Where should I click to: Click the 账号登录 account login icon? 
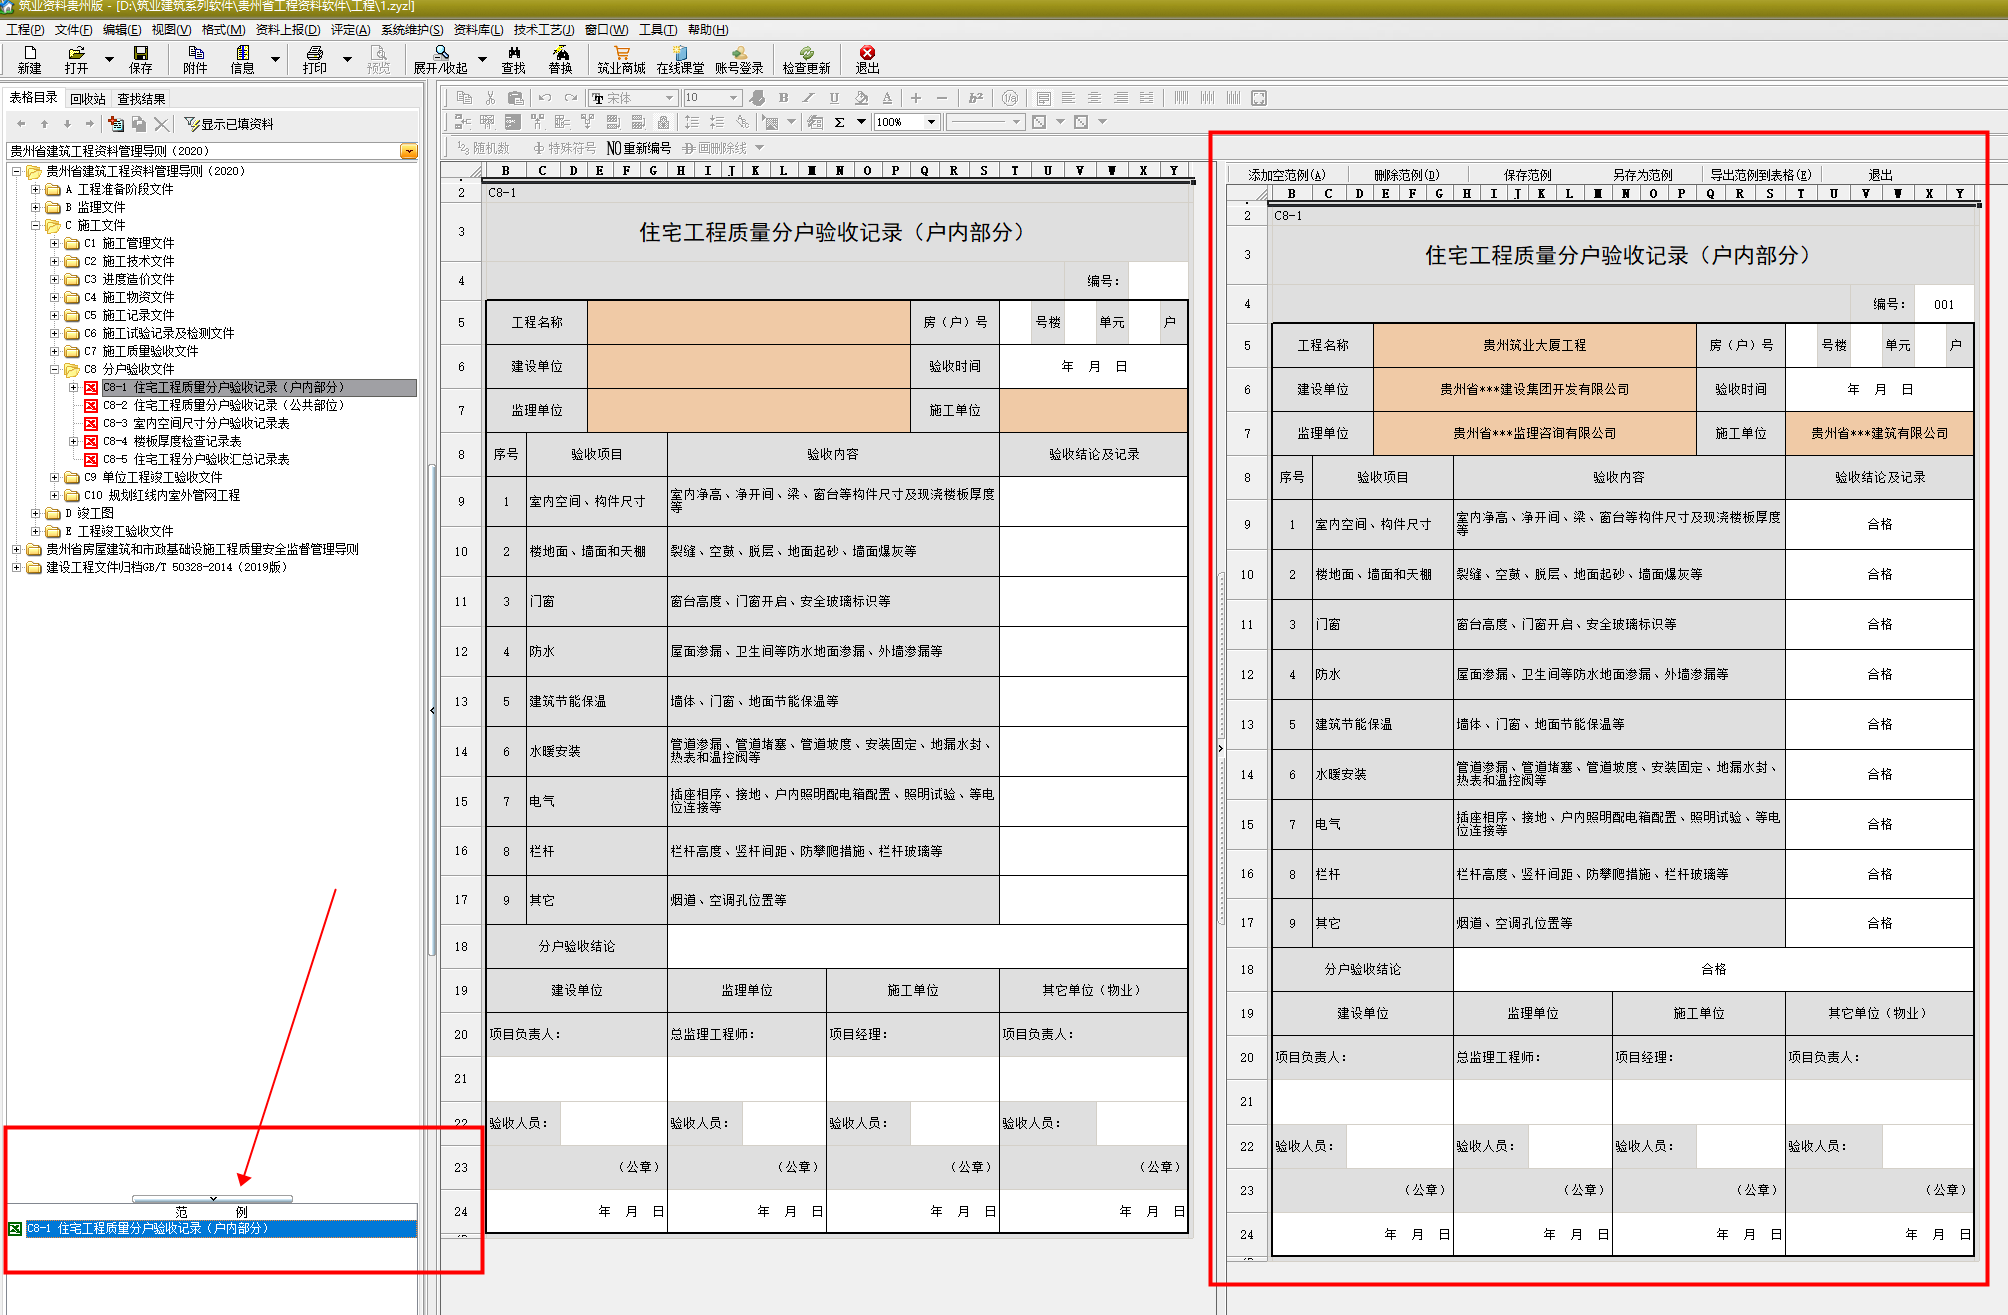point(739,59)
